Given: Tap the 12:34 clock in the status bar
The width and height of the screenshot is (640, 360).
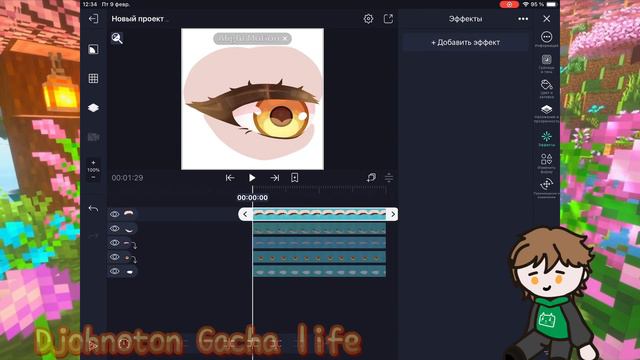Looking at the screenshot, I should pyautogui.click(x=90, y=4).
